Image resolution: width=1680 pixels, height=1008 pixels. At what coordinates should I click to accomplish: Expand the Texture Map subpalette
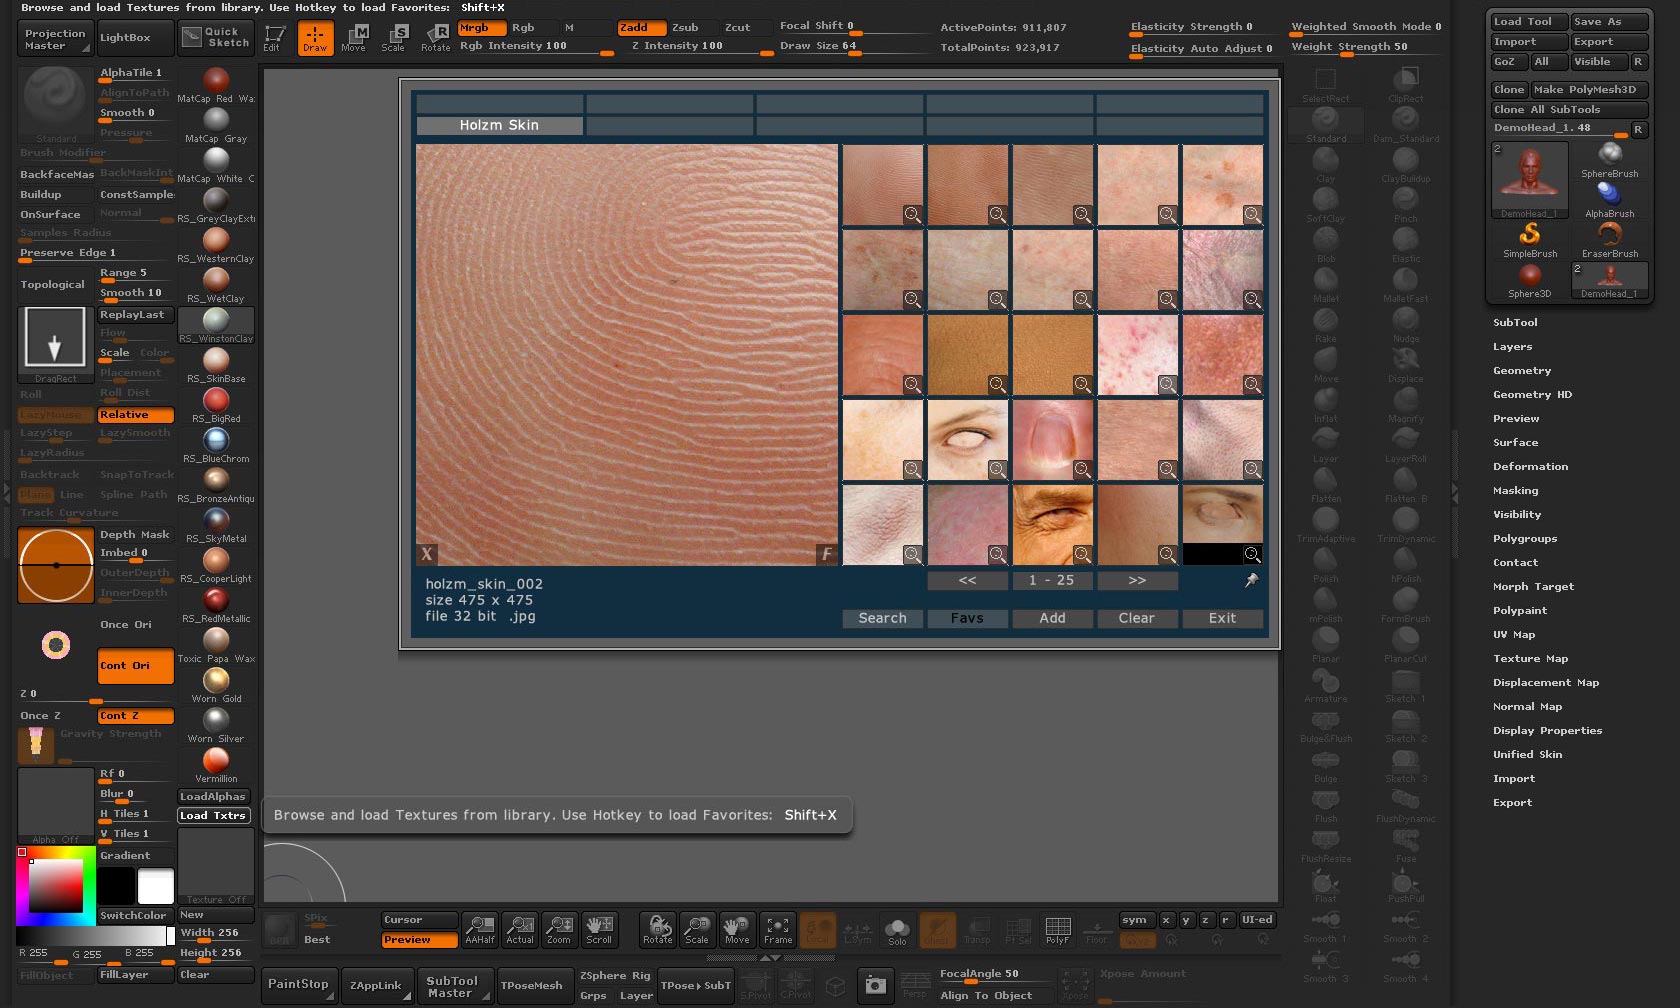[1530, 659]
